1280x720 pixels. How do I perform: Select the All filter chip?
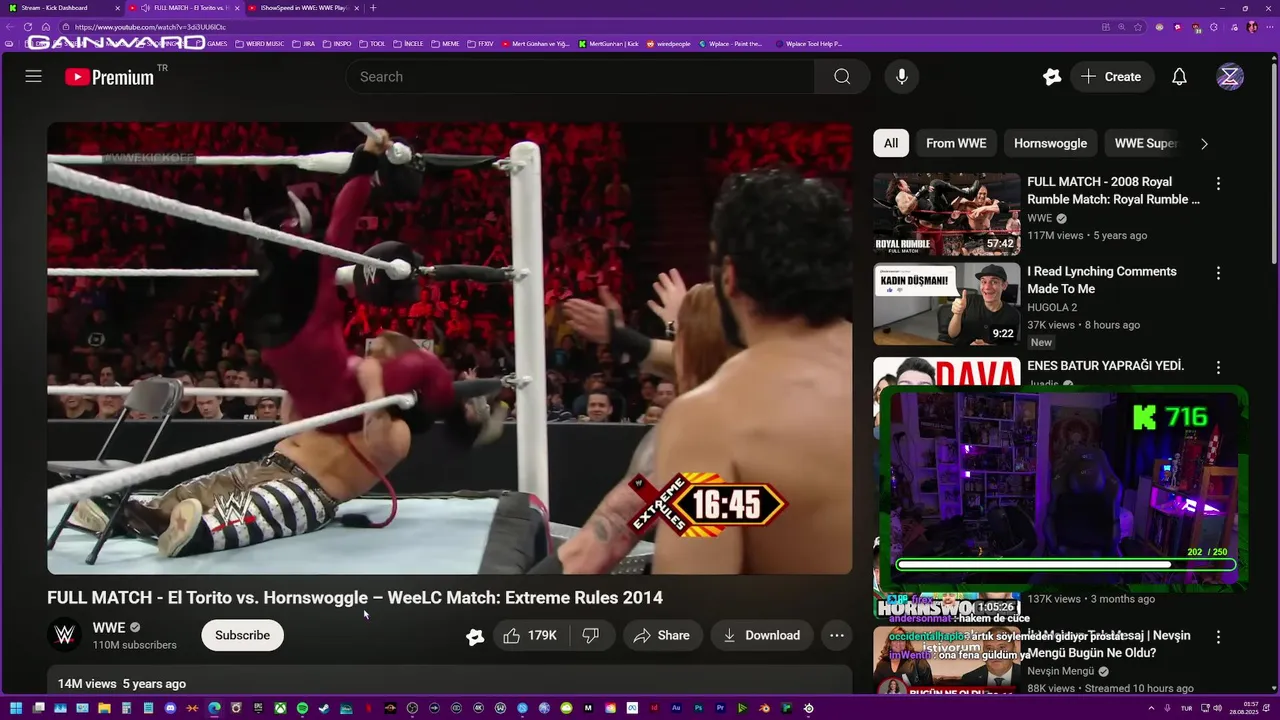point(891,143)
